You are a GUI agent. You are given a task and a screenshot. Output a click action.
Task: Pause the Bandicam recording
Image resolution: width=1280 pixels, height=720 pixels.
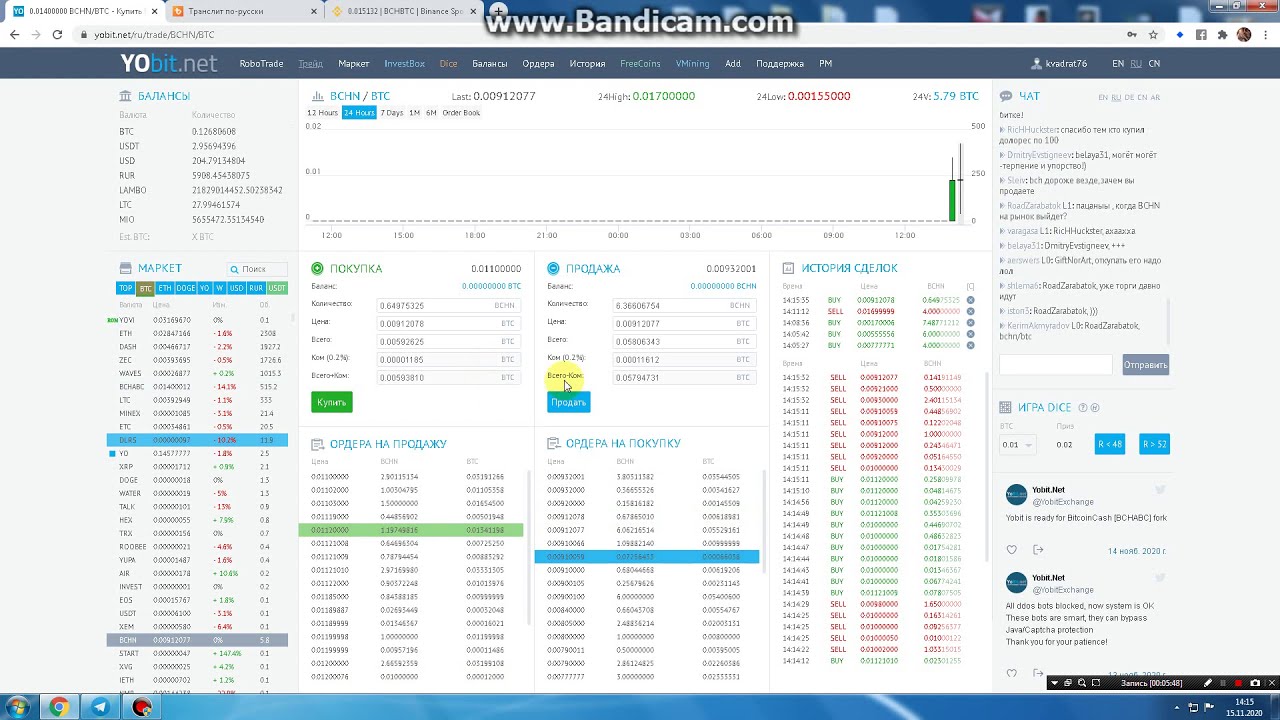click(x=1223, y=683)
